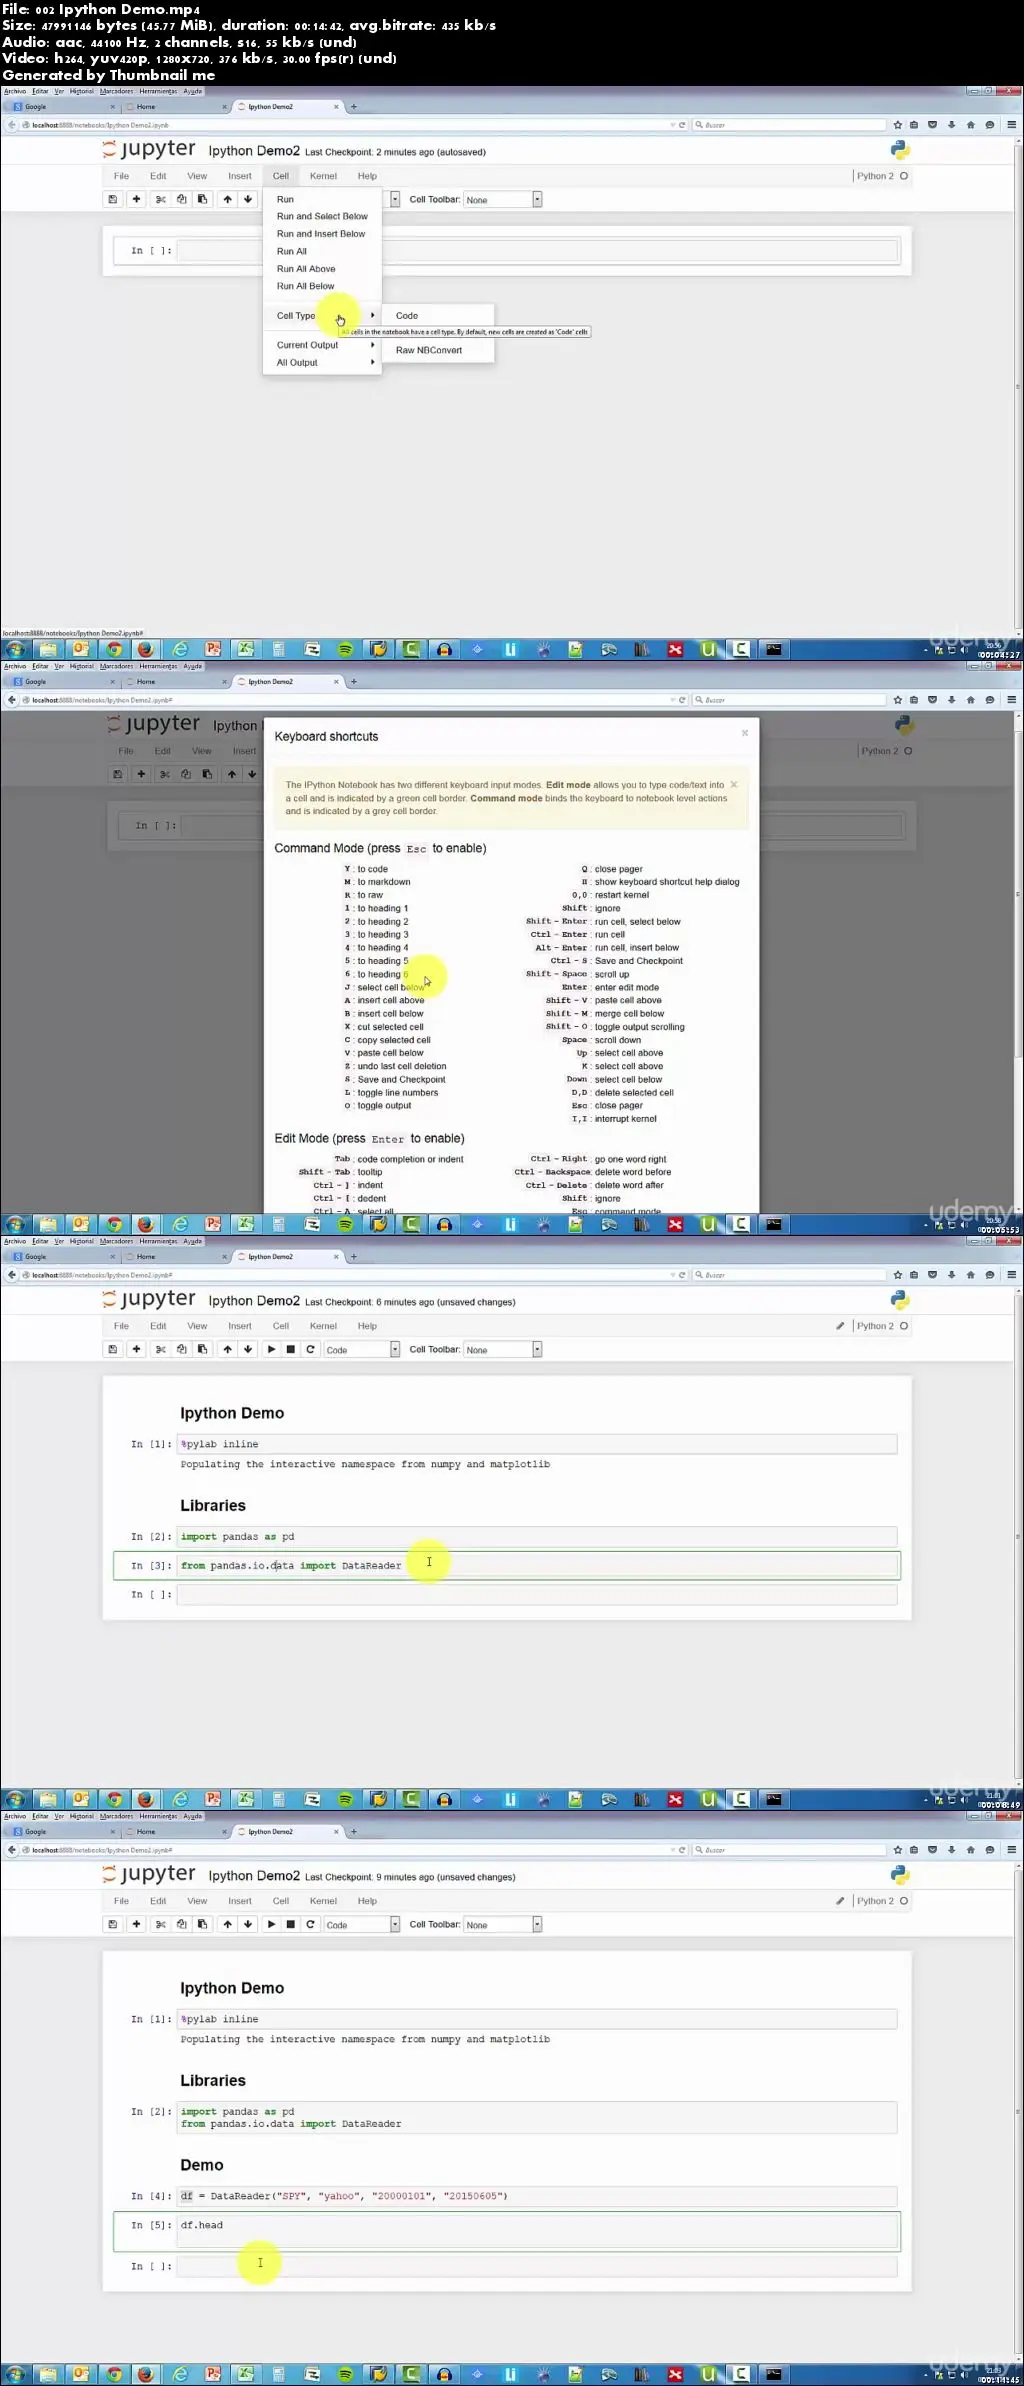Click the notebook title beside '2 minutes ago (autosaved)'
1024x2386 pixels.
[254, 151]
